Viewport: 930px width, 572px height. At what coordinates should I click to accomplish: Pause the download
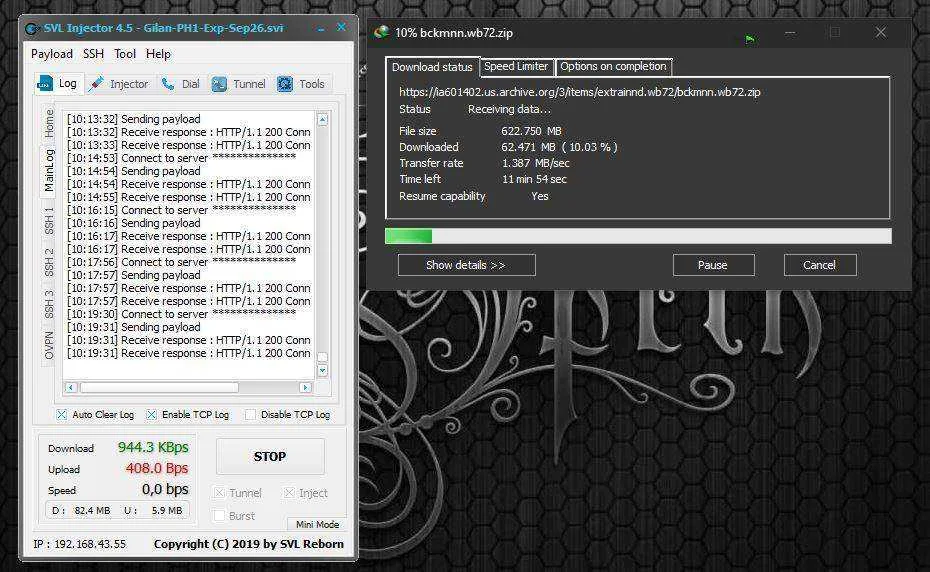point(713,265)
